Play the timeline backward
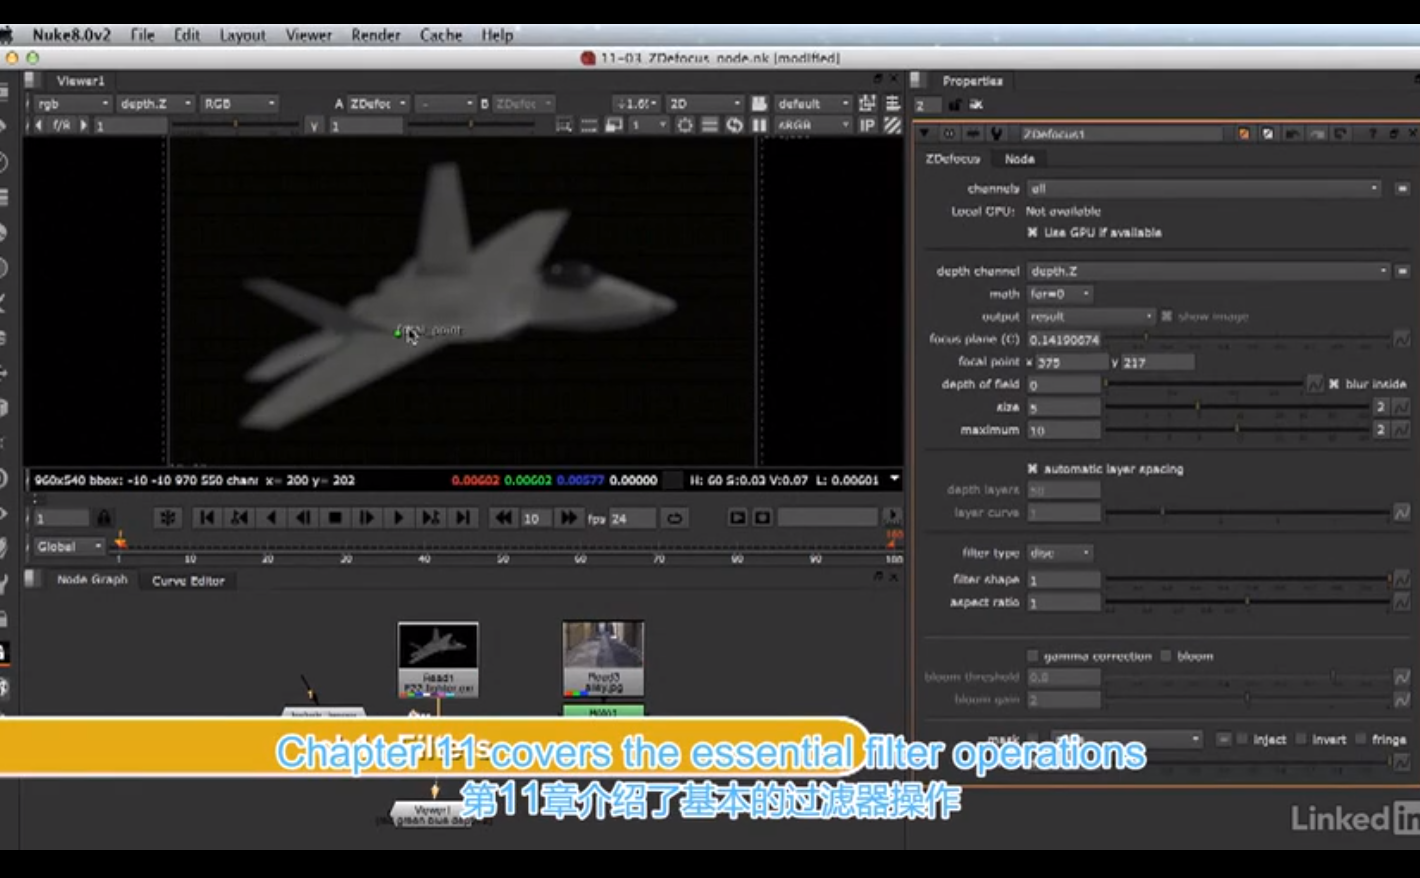This screenshot has height=878, width=1420. (271, 518)
